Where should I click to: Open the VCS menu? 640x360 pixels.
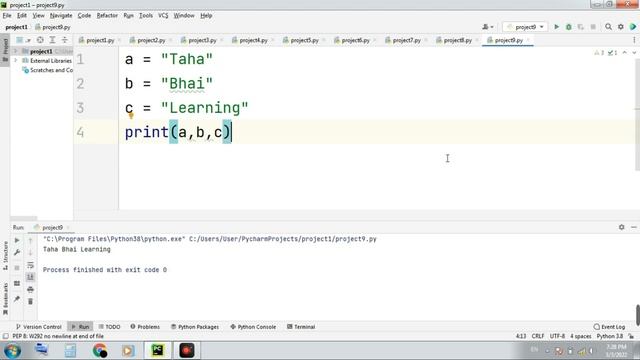[163, 16]
